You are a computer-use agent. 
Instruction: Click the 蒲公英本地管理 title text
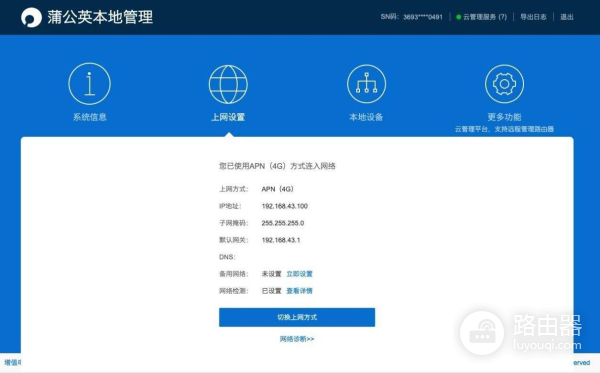click(100, 17)
